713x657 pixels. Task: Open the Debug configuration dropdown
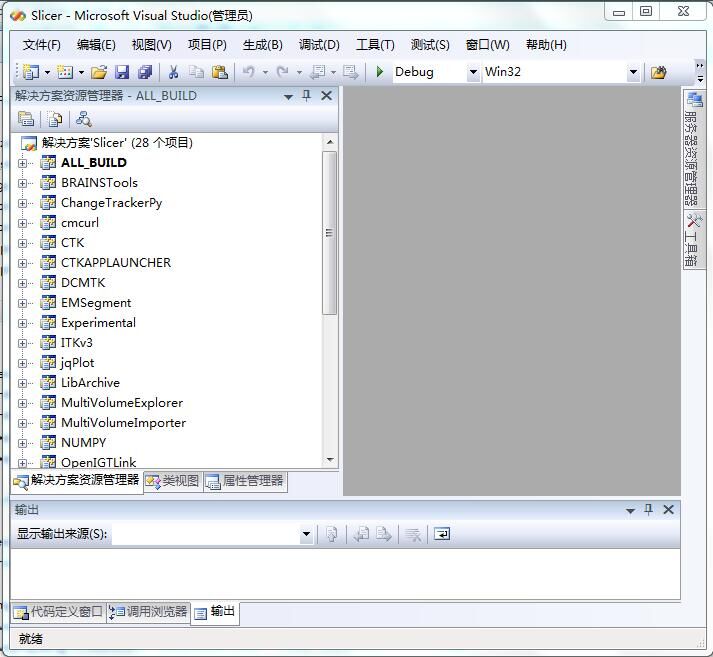click(473, 72)
